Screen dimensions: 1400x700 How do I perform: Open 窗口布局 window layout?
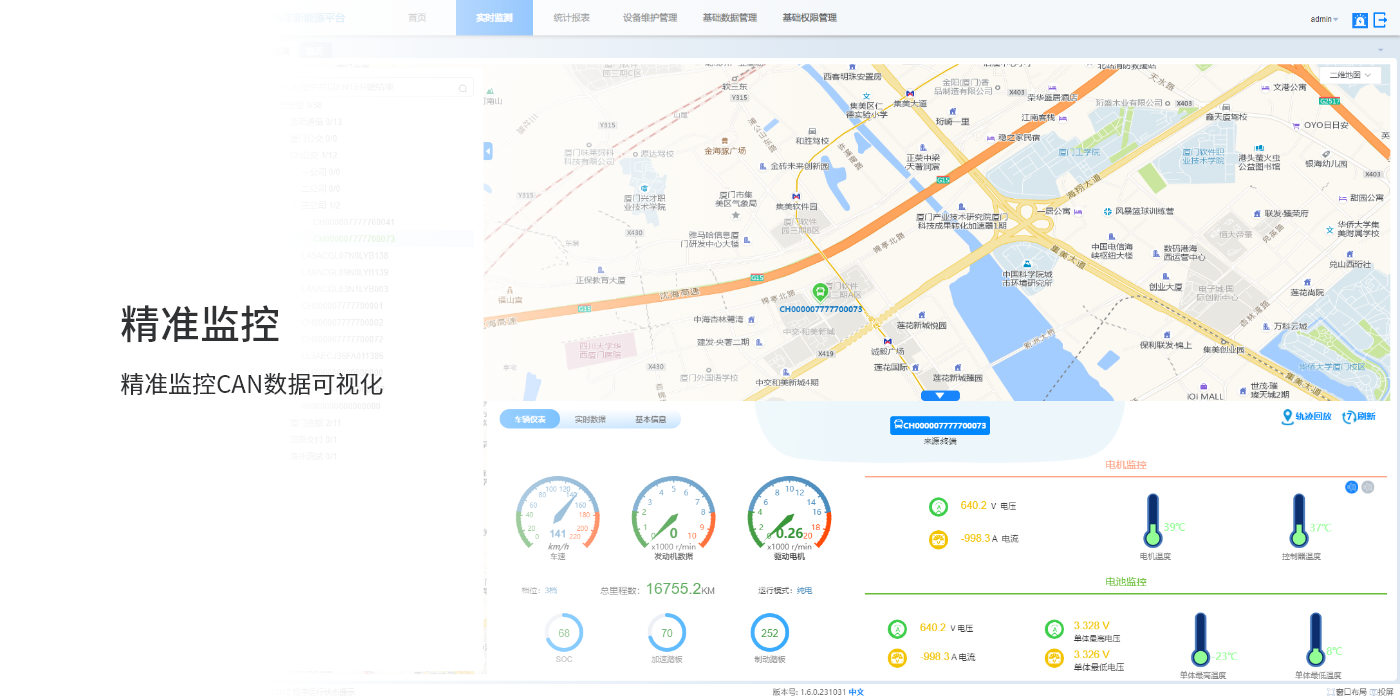1347,692
